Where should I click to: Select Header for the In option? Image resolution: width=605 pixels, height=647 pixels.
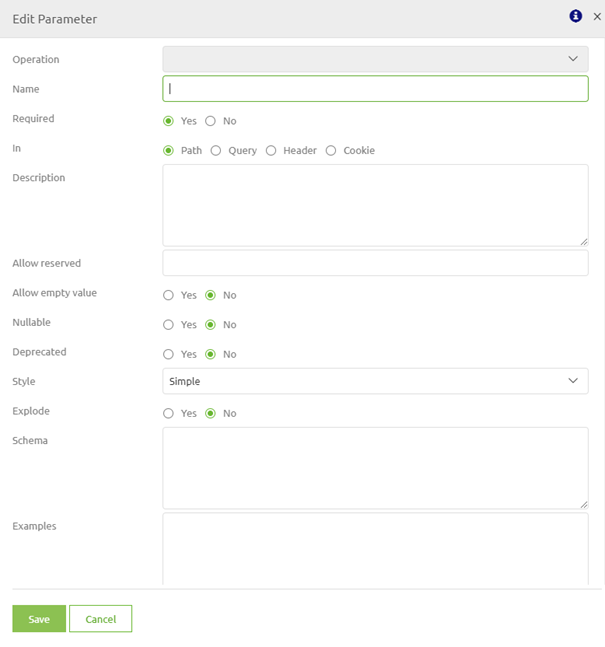tap(271, 151)
